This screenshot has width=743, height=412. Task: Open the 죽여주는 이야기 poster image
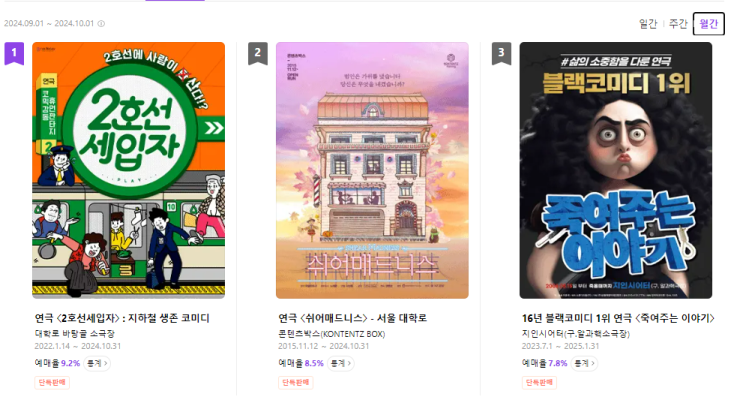[x=616, y=170]
